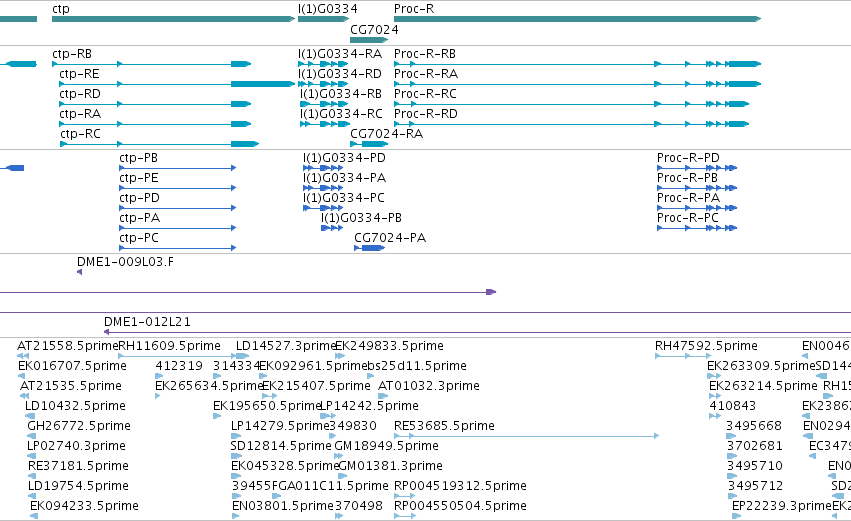Open transcript Proc-R-RD
The height and width of the screenshot is (521, 851).
pos(426,114)
